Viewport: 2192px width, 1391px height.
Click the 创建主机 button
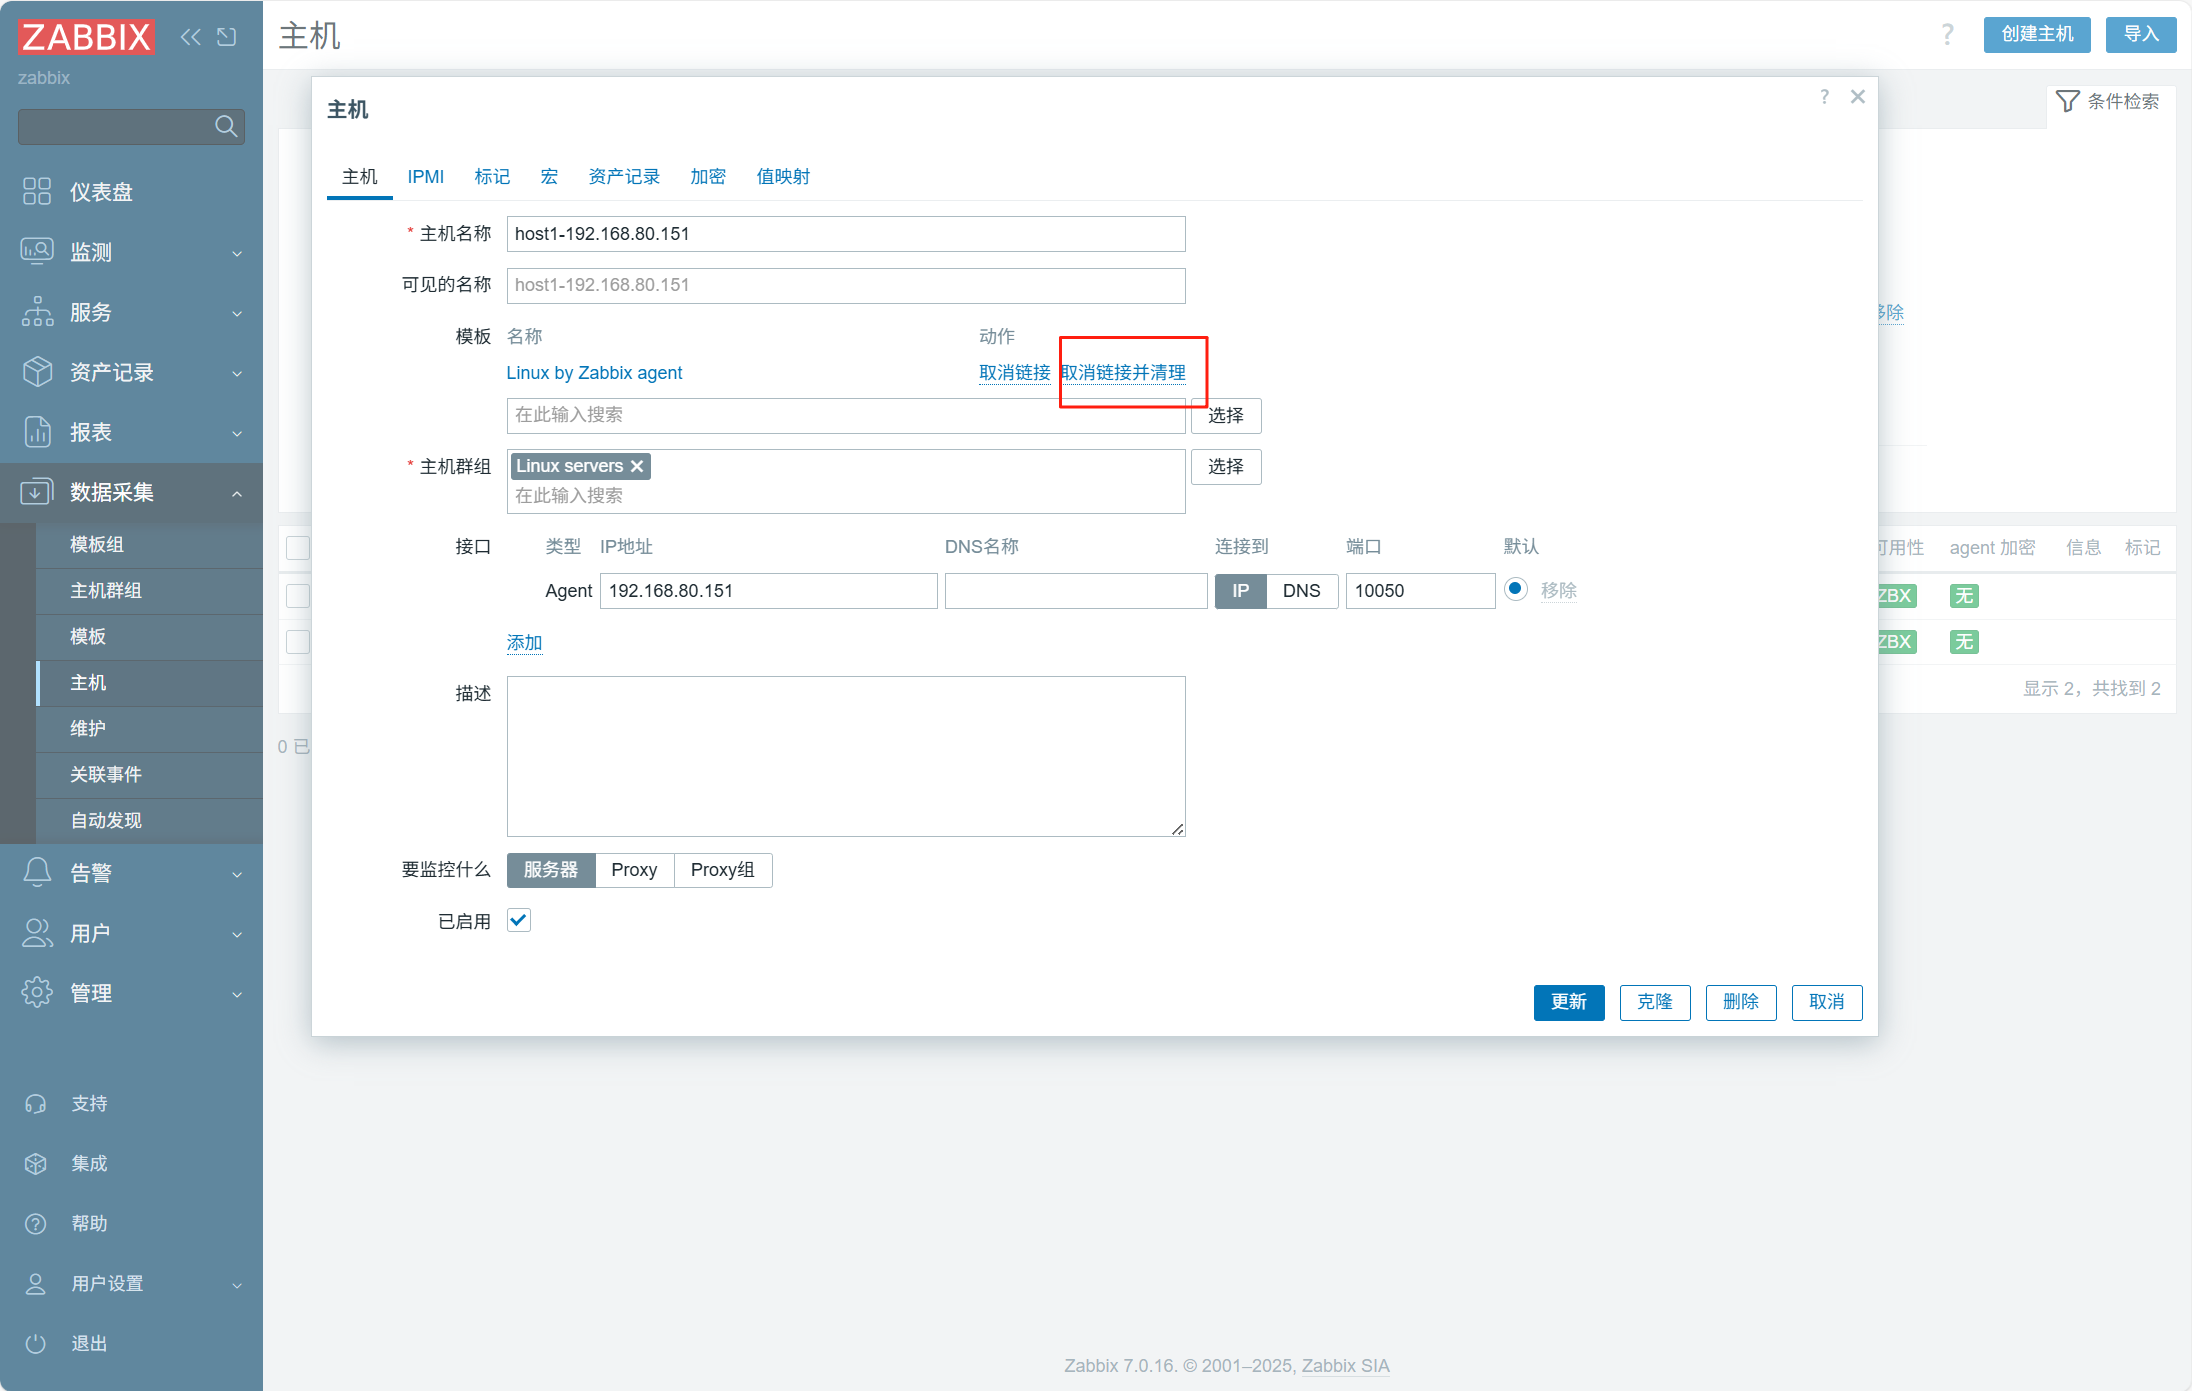[2037, 34]
